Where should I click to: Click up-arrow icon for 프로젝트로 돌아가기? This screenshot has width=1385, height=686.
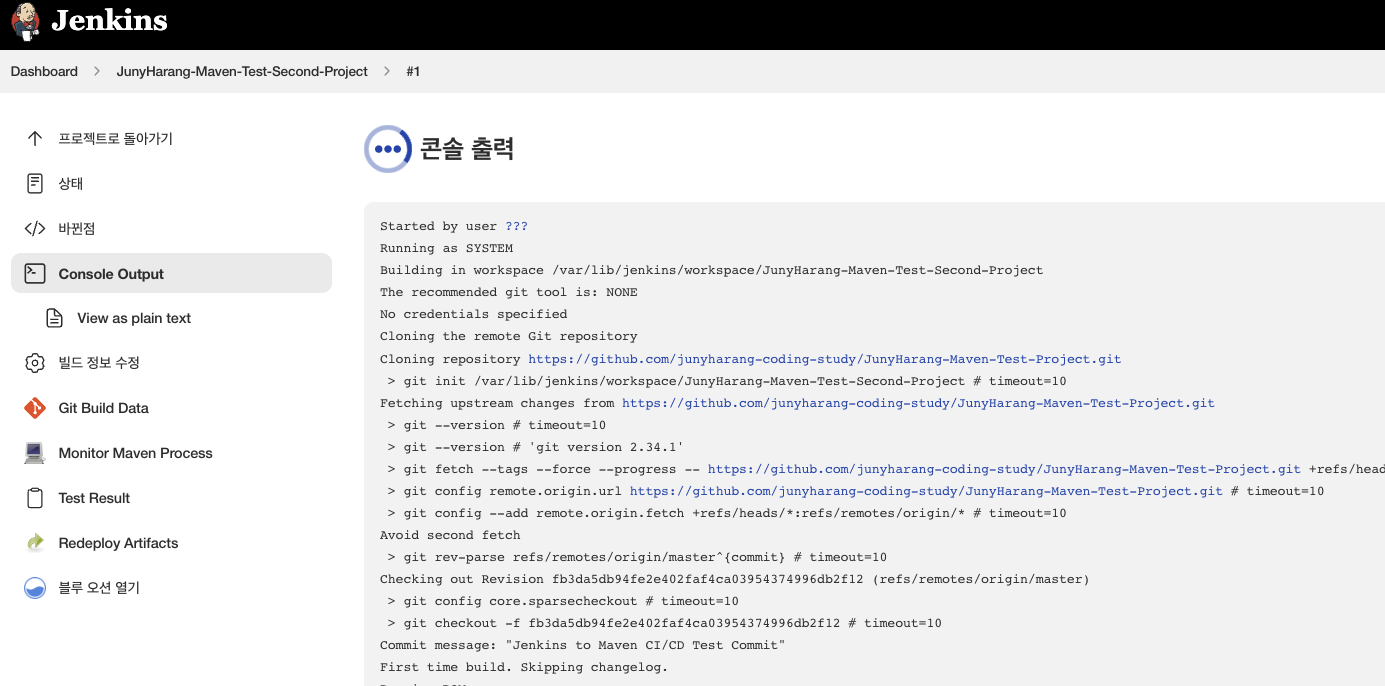(x=35, y=139)
